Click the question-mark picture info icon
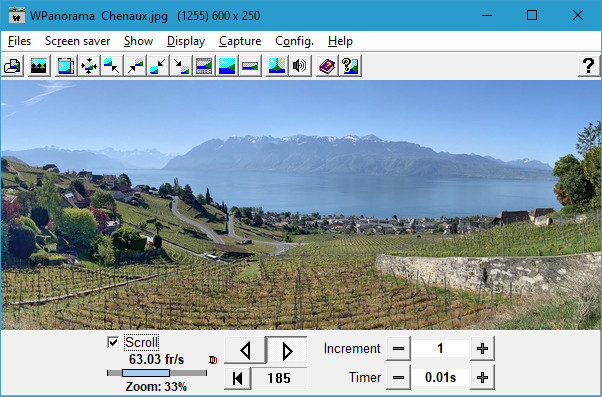Screen dimensions: 602x397 [x=351, y=66]
